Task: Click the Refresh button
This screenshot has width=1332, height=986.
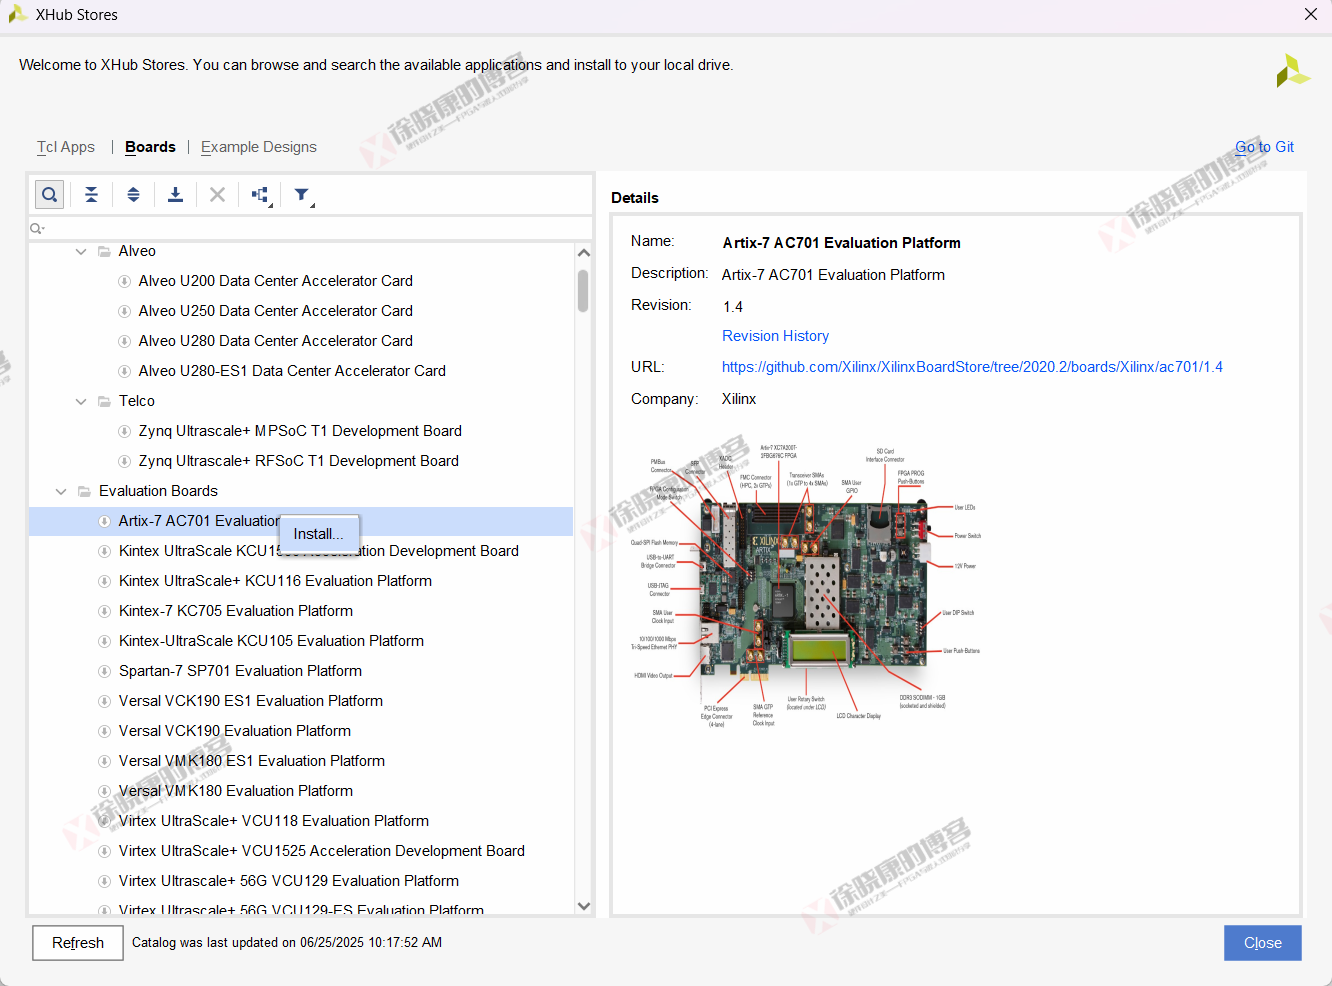Action: coord(78,943)
